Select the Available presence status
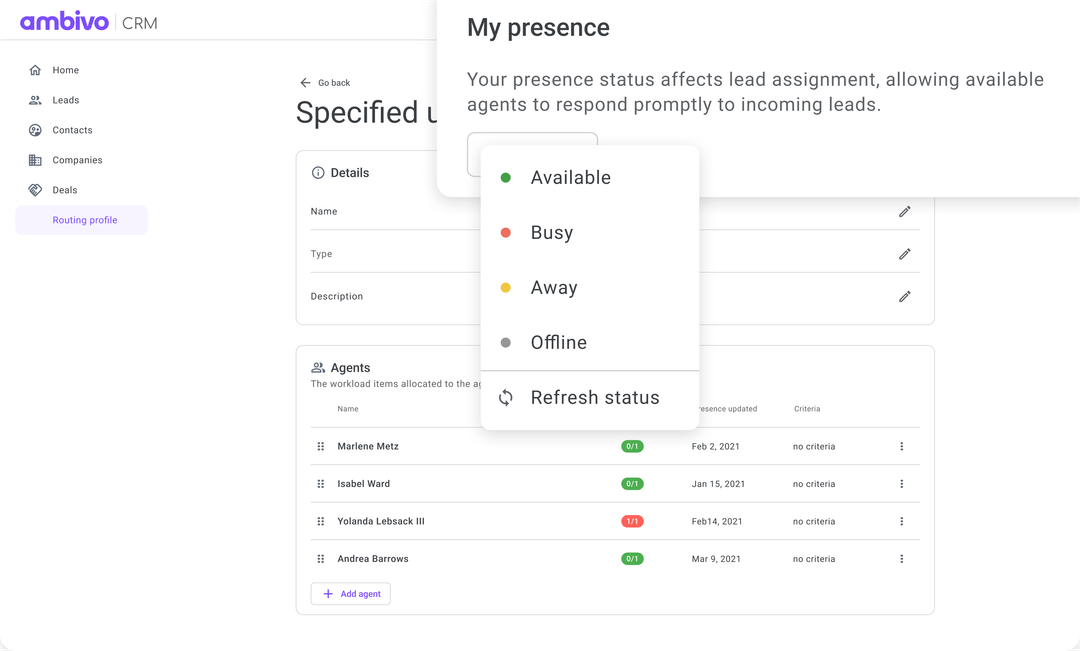Screen dimensions: 1080x651 (570, 177)
